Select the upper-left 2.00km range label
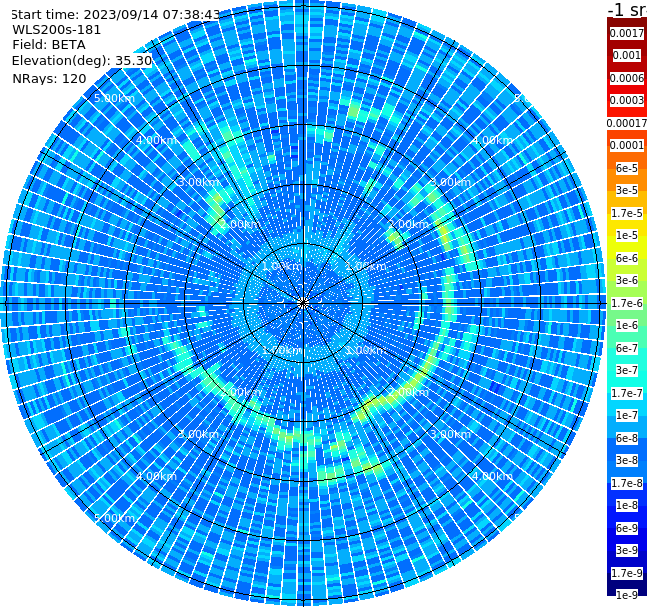 pos(240,224)
